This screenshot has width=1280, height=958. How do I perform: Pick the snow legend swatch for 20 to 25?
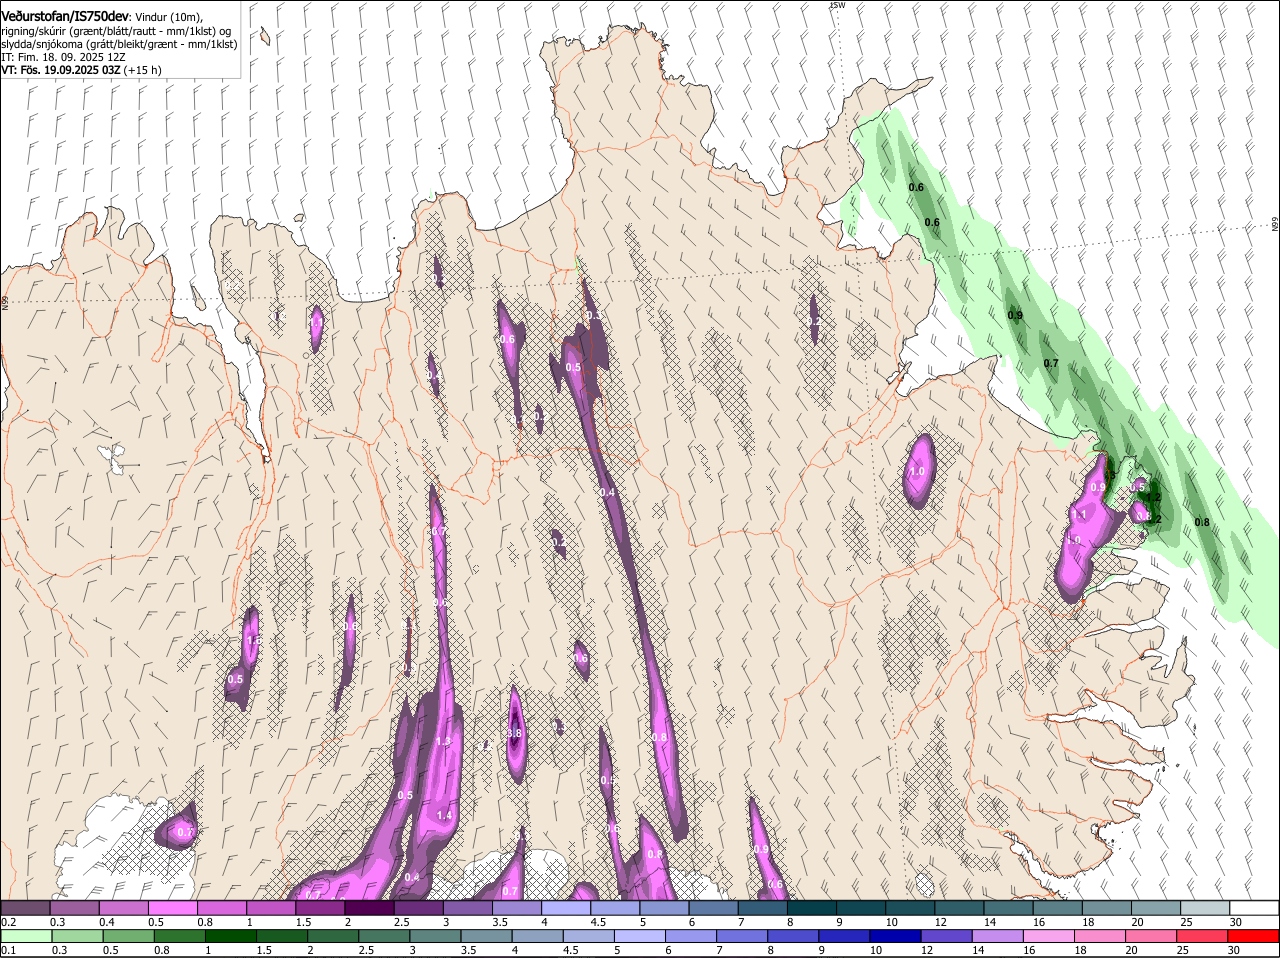point(1155,908)
